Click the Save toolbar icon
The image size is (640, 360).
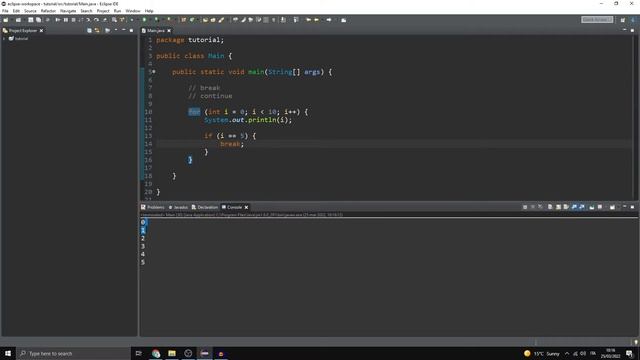coord(30,20)
